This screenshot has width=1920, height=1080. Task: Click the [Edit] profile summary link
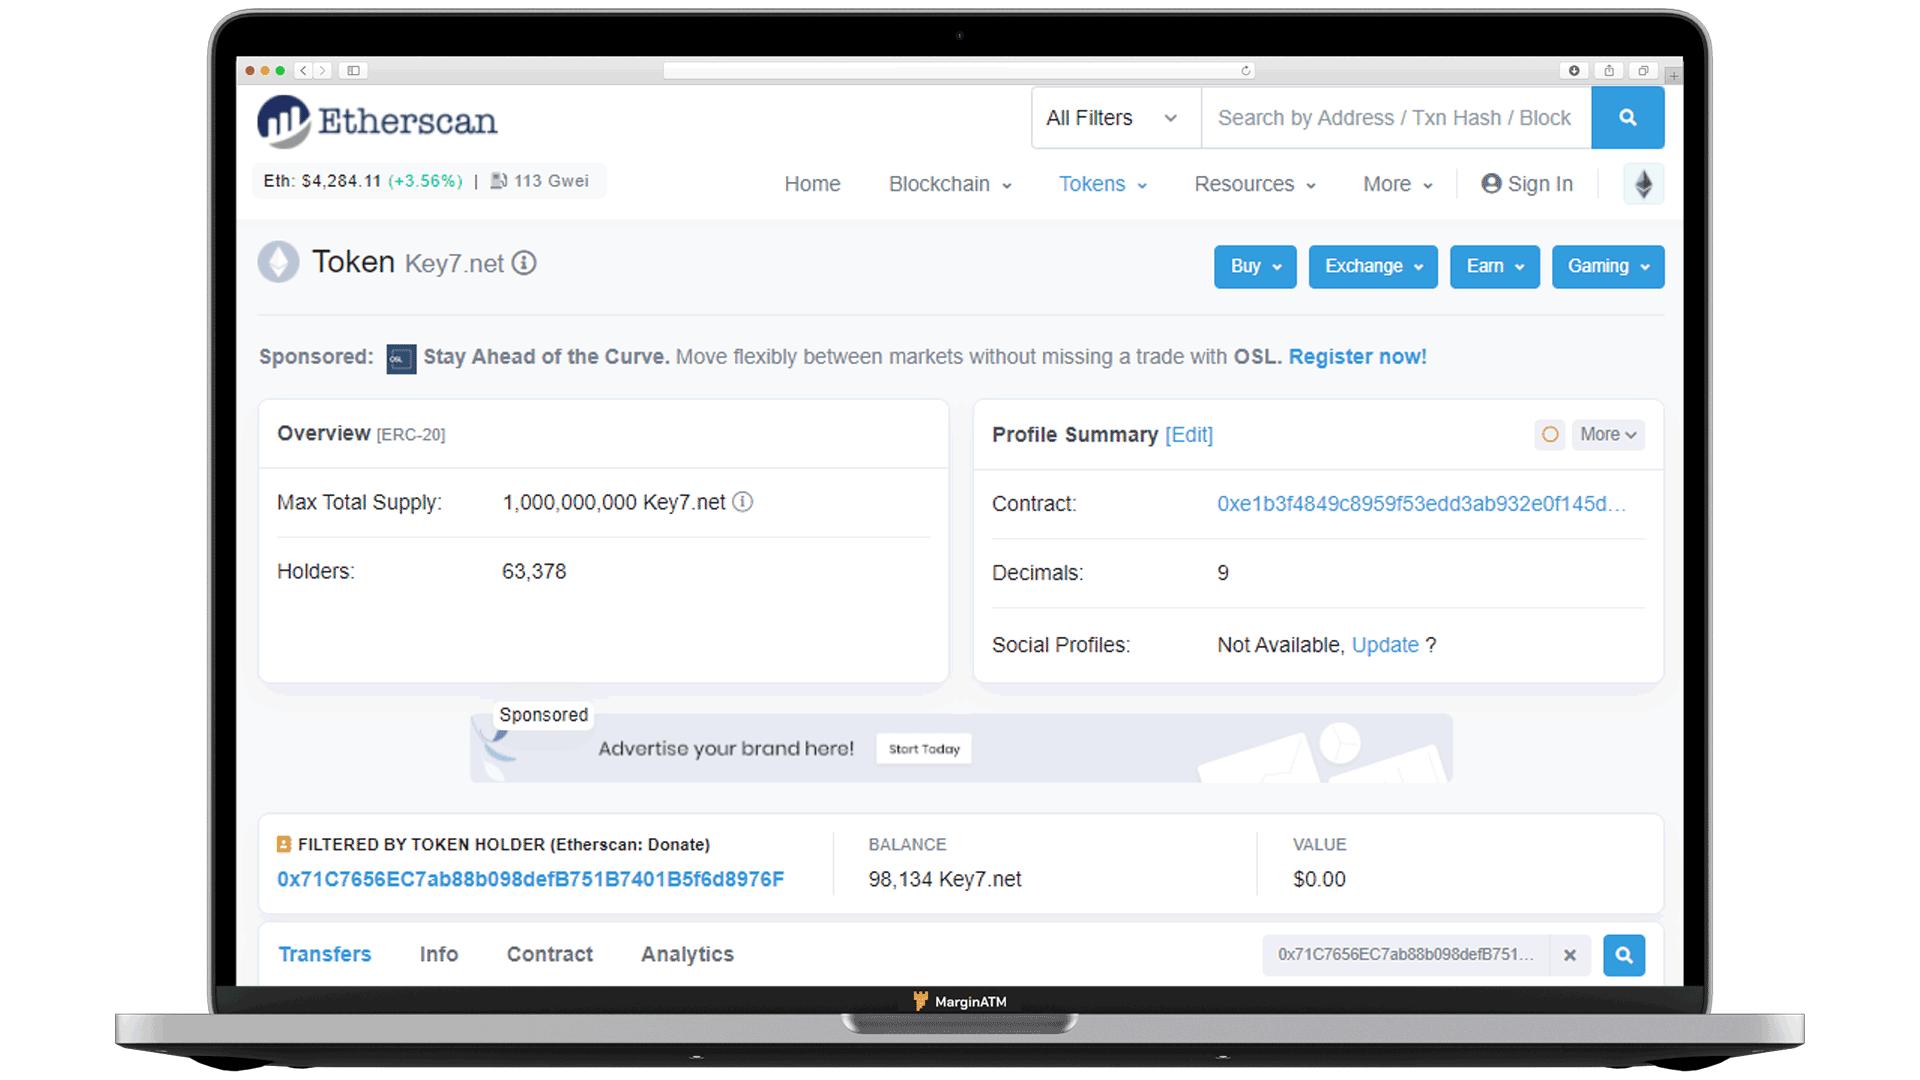pyautogui.click(x=1189, y=435)
